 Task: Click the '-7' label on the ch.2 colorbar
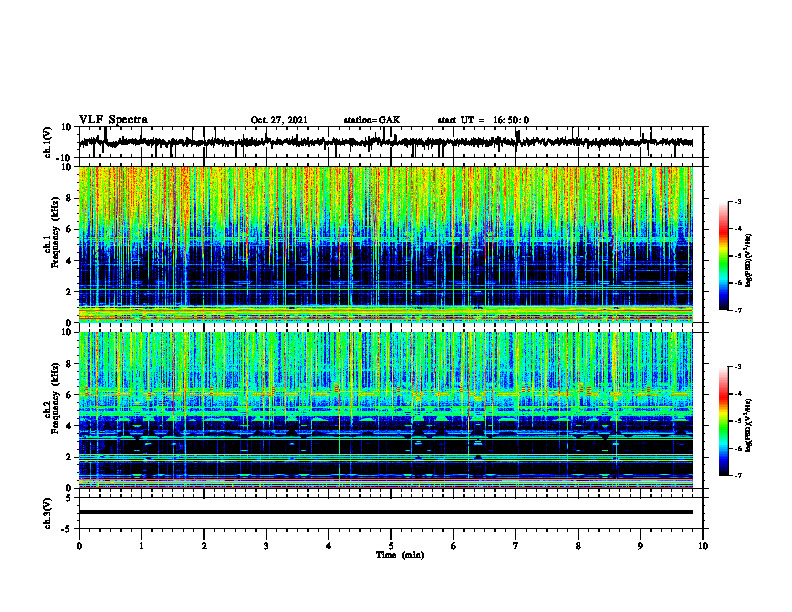click(x=737, y=475)
